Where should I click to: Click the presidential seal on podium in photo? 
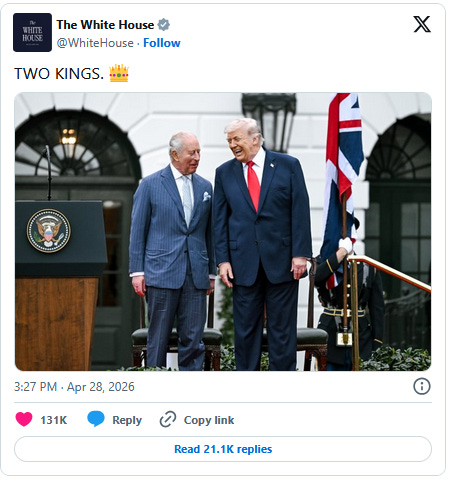click(49, 231)
